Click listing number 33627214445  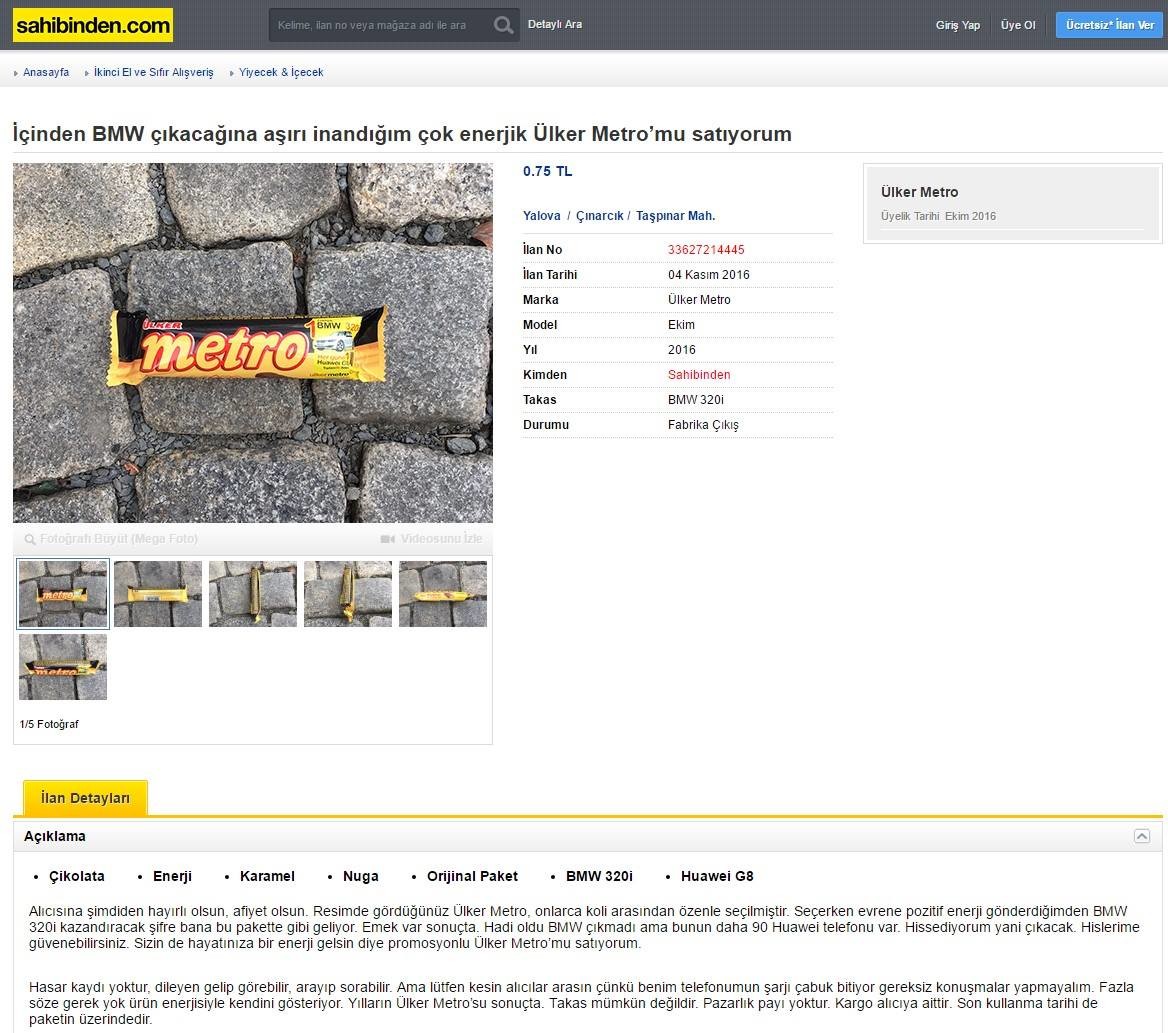(x=706, y=249)
